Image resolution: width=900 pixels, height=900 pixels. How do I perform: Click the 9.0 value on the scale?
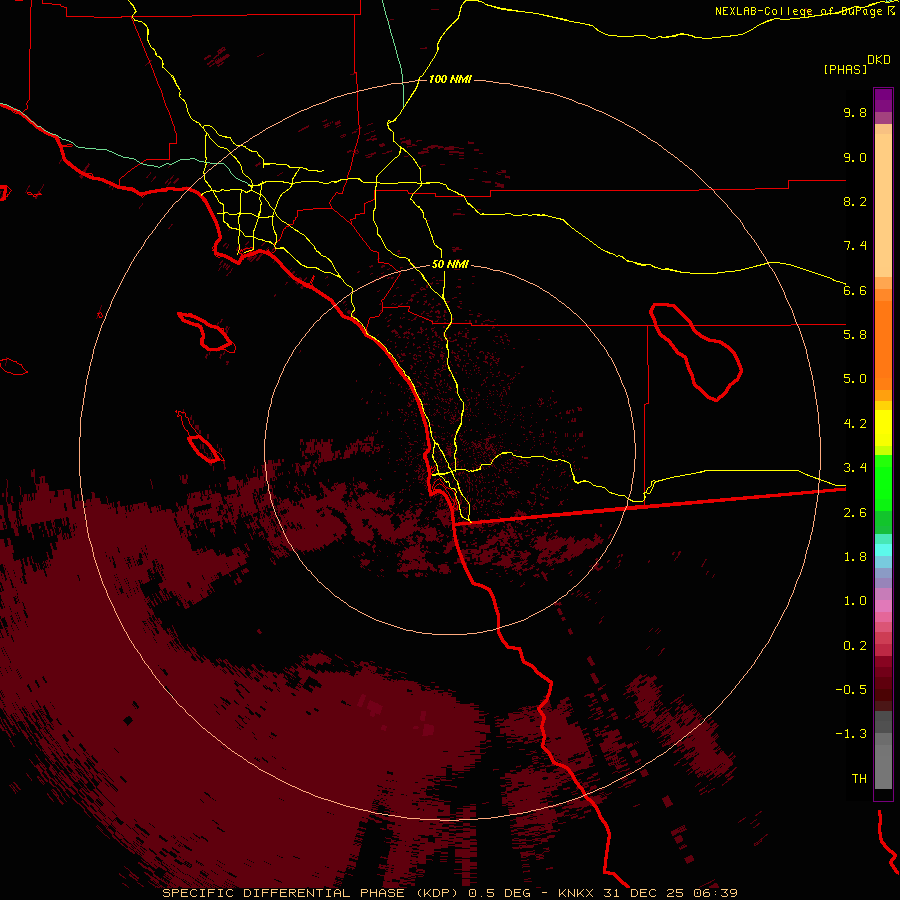855,157
